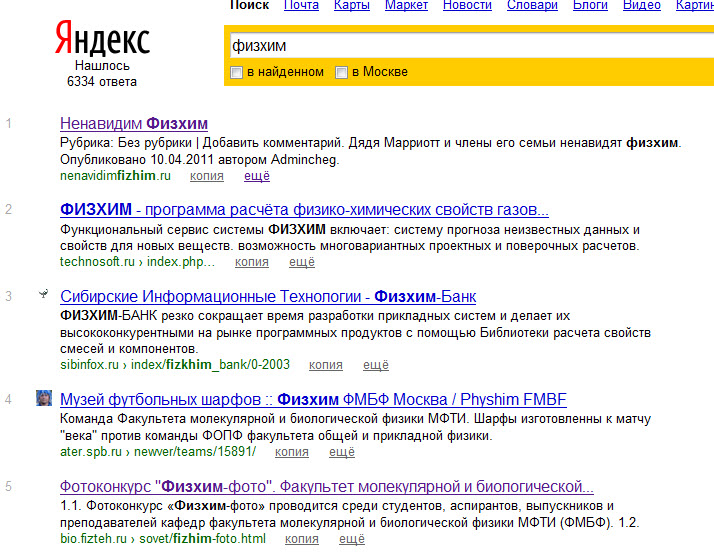The width and height of the screenshot is (714, 556).
Task: Go to Карты tab
Action: pyautogui.click(x=352, y=5)
